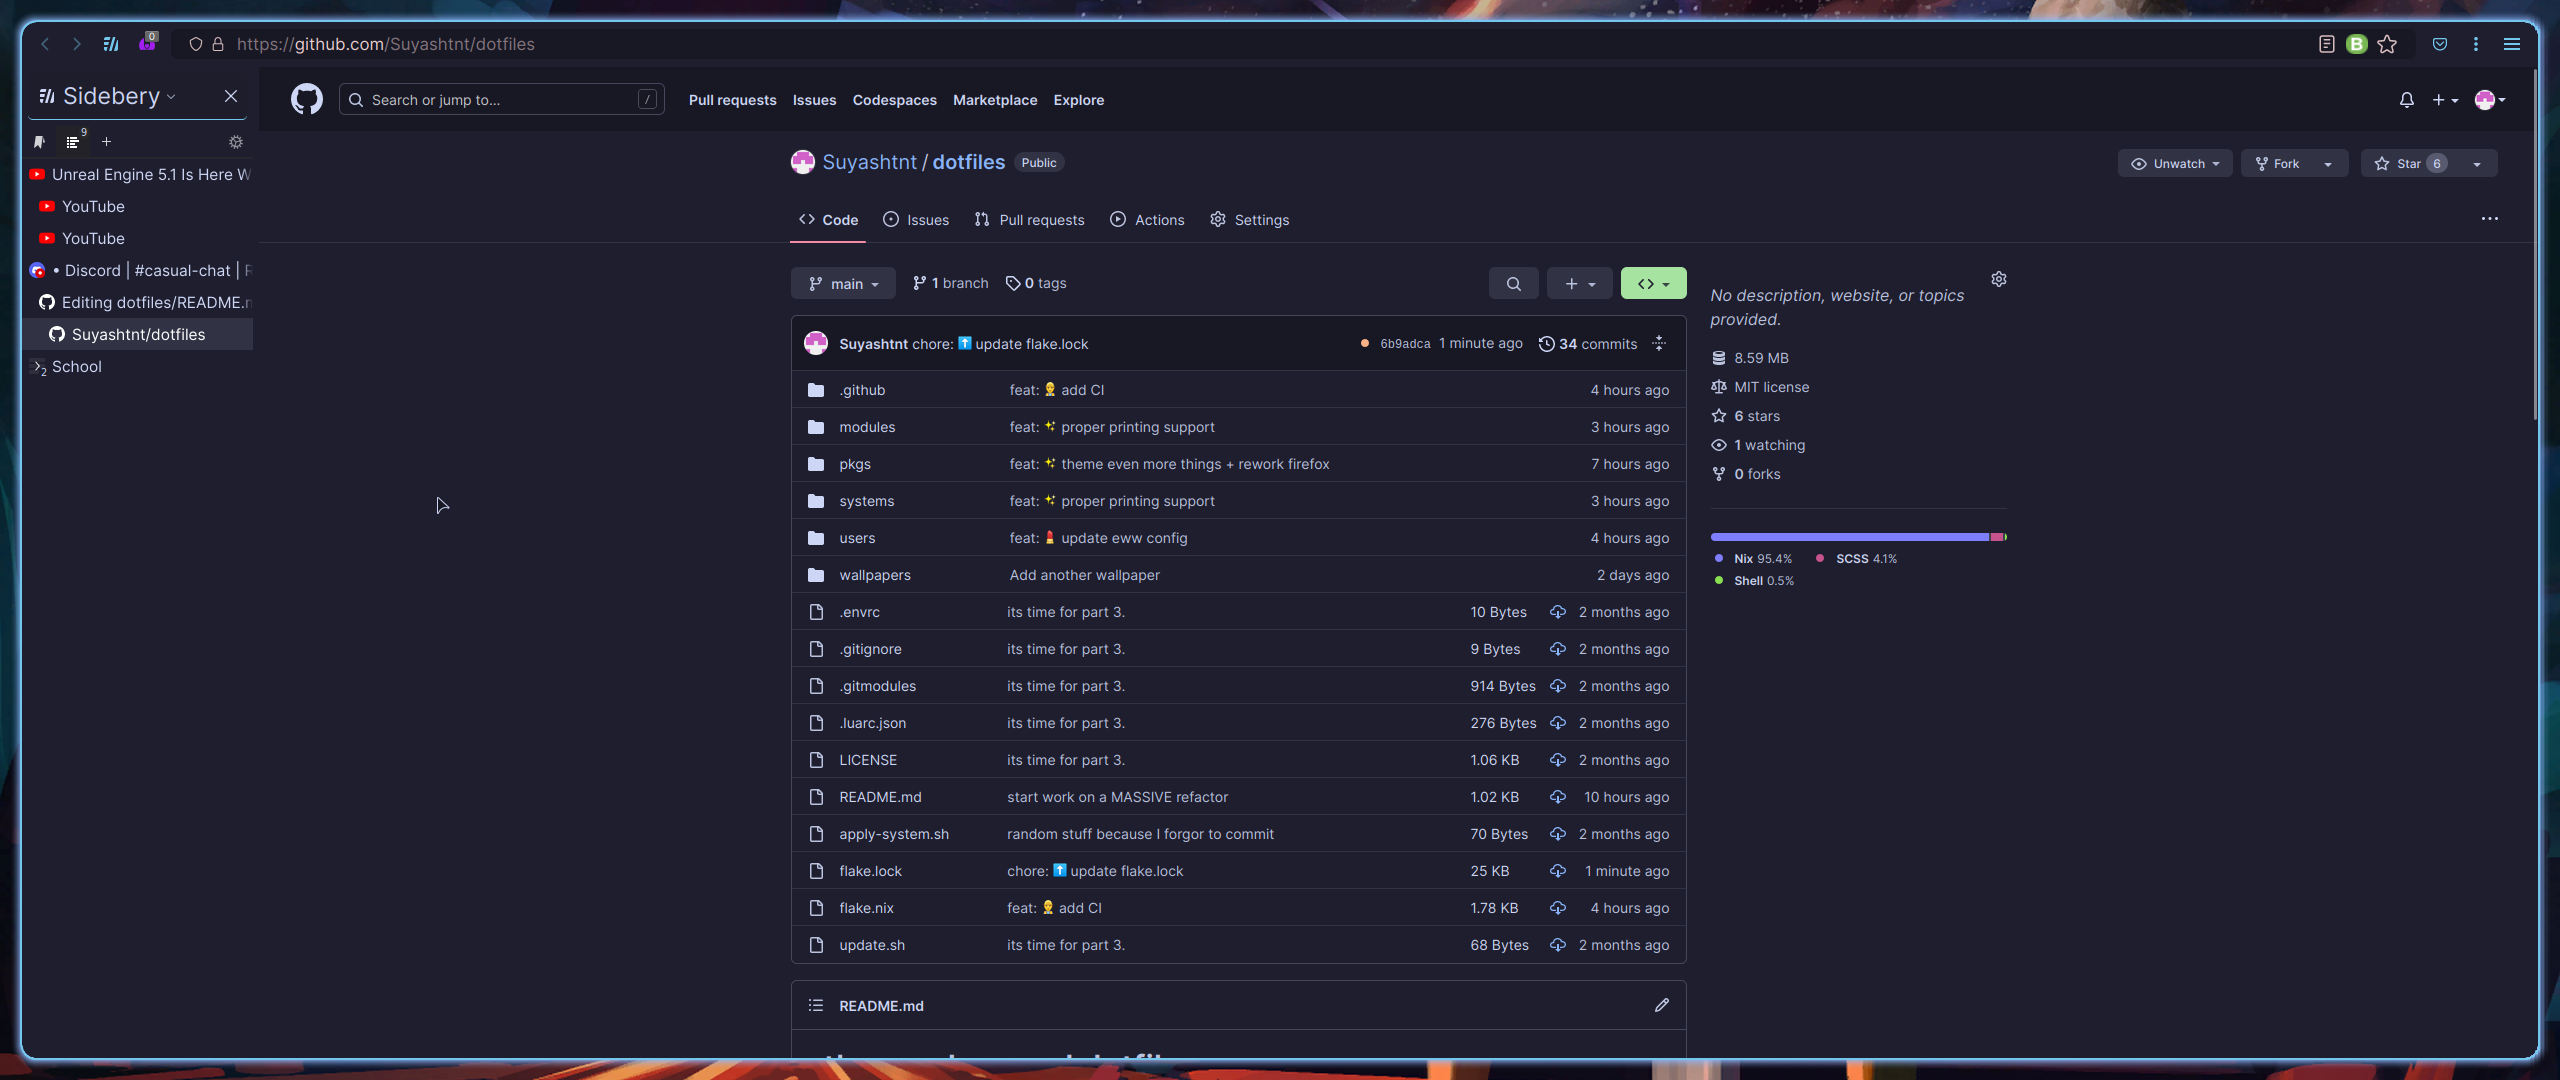The image size is (2560, 1080).
Task: Close the Sidebery sidebar
Action: [231, 96]
